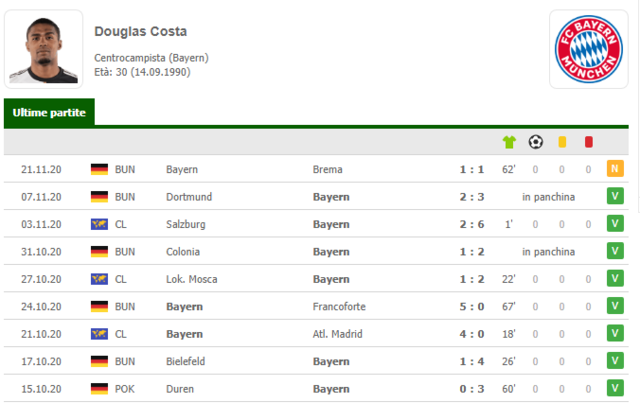The width and height of the screenshot is (640, 403).
Task: Click the German flag in Dortmund row
Action: pyautogui.click(x=99, y=197)
